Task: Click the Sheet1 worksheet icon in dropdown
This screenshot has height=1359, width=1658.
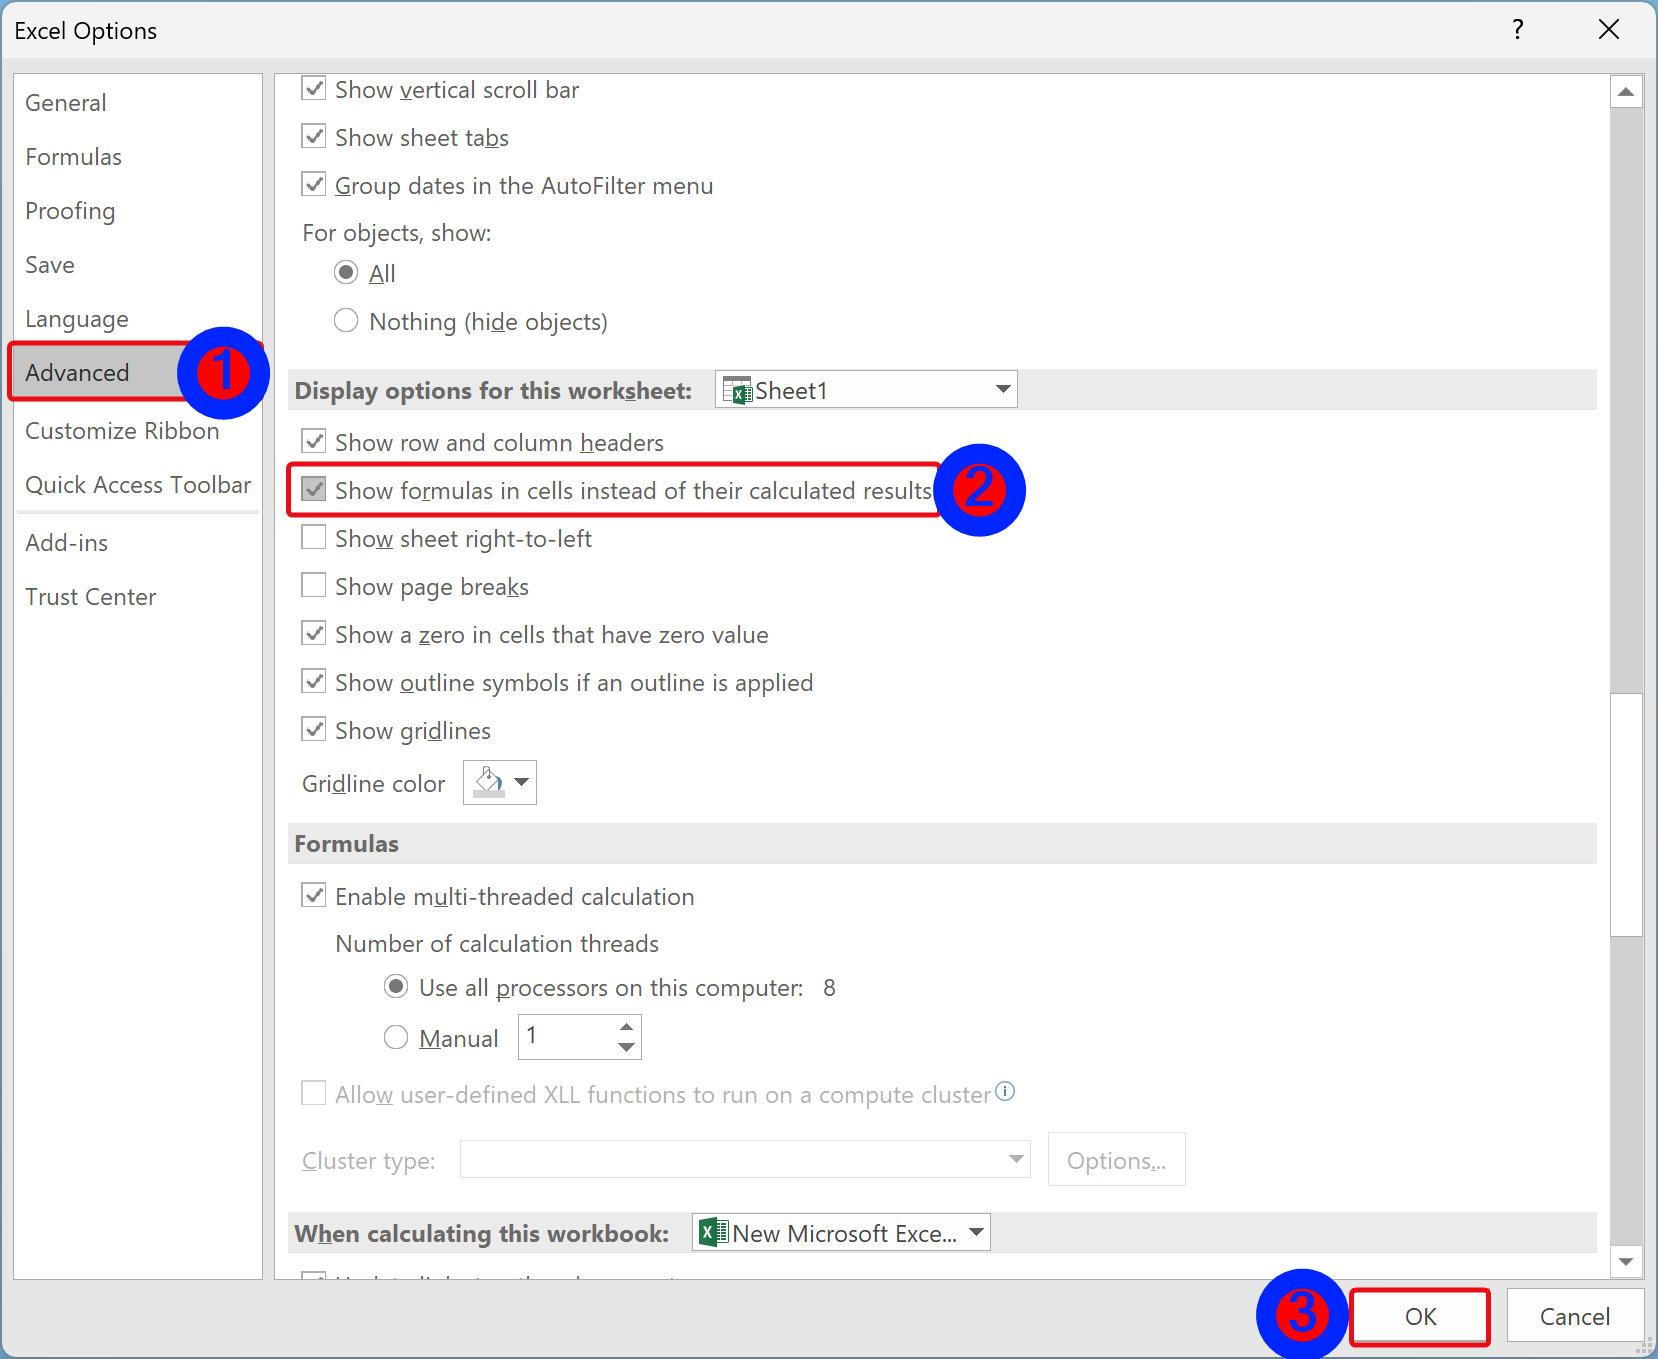Action: point(737,390)
